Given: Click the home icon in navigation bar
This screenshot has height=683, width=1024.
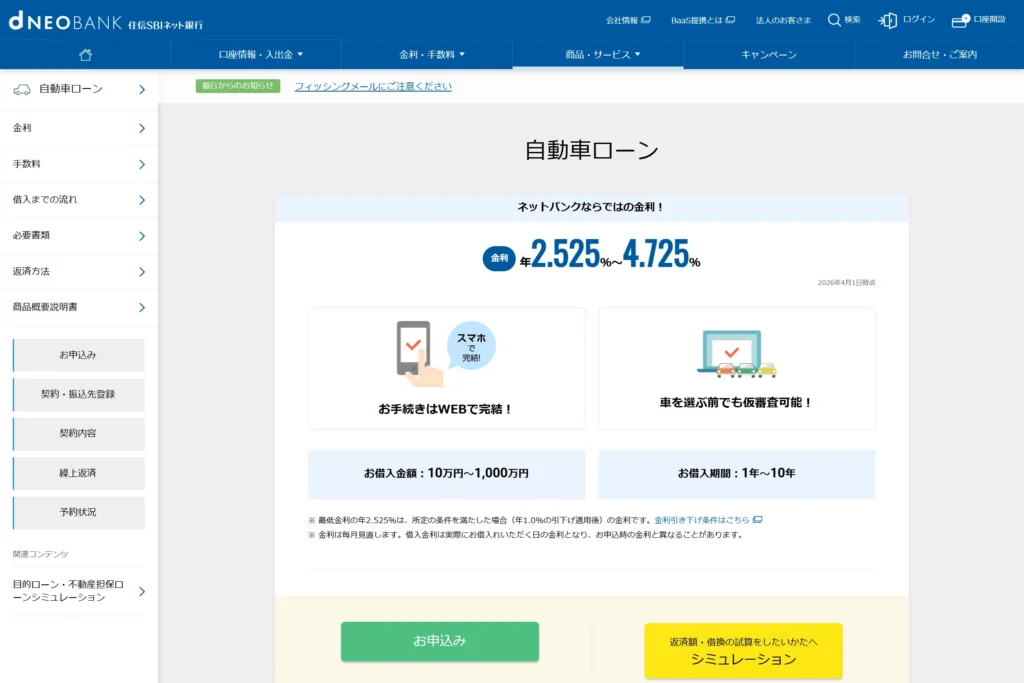Looking at the screenshot, I should point(85,54).
